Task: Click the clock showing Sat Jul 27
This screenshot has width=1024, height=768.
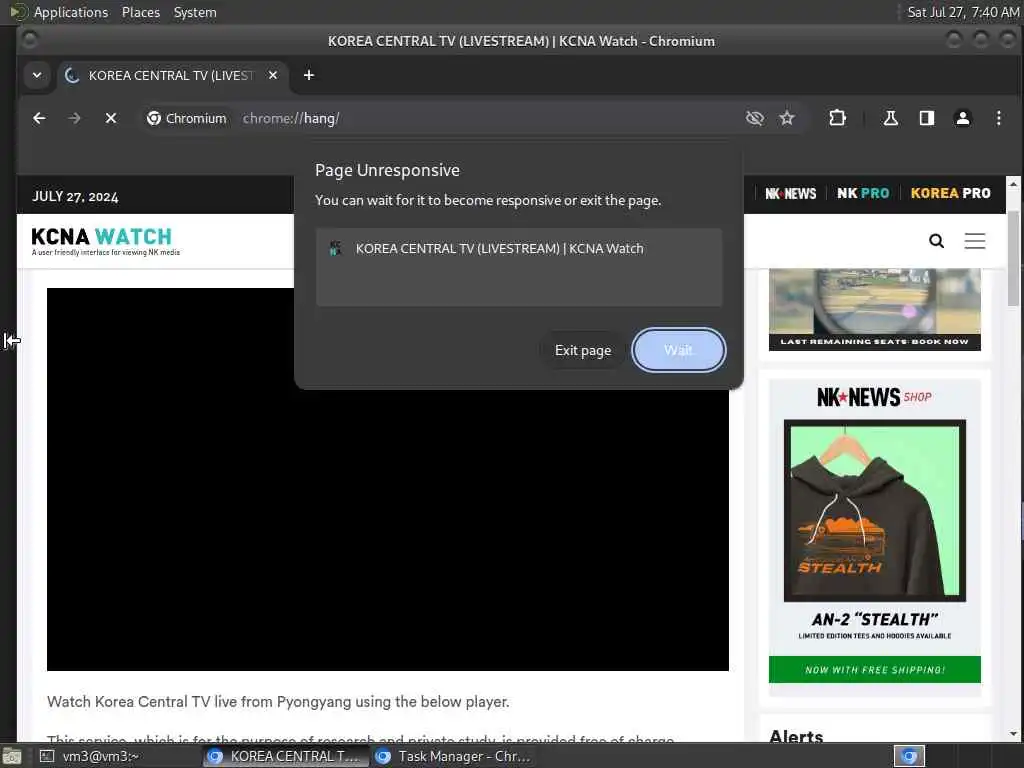Action: [963, 12]
